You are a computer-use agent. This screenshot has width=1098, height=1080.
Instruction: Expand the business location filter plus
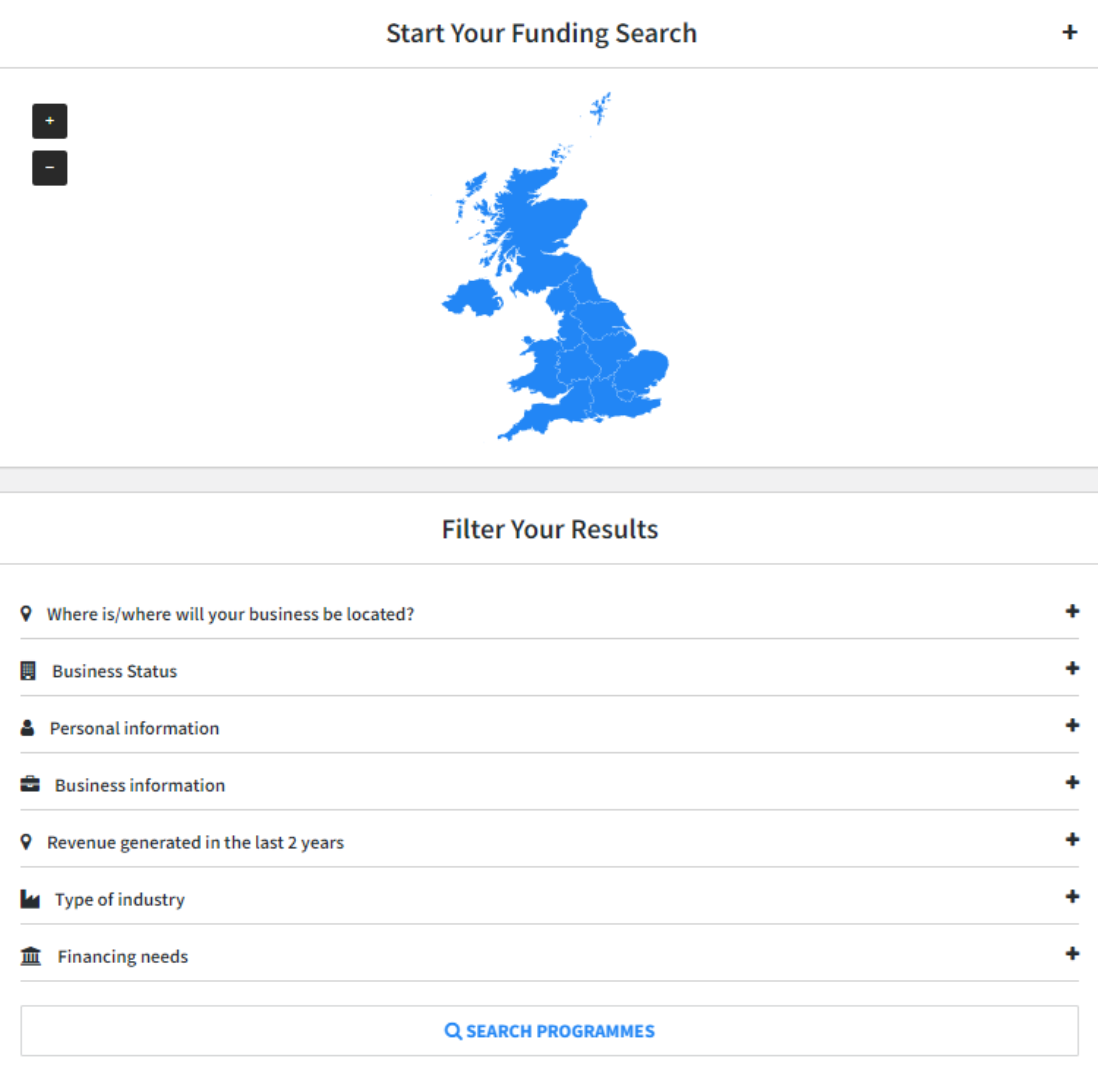[x=1072, y=611]
